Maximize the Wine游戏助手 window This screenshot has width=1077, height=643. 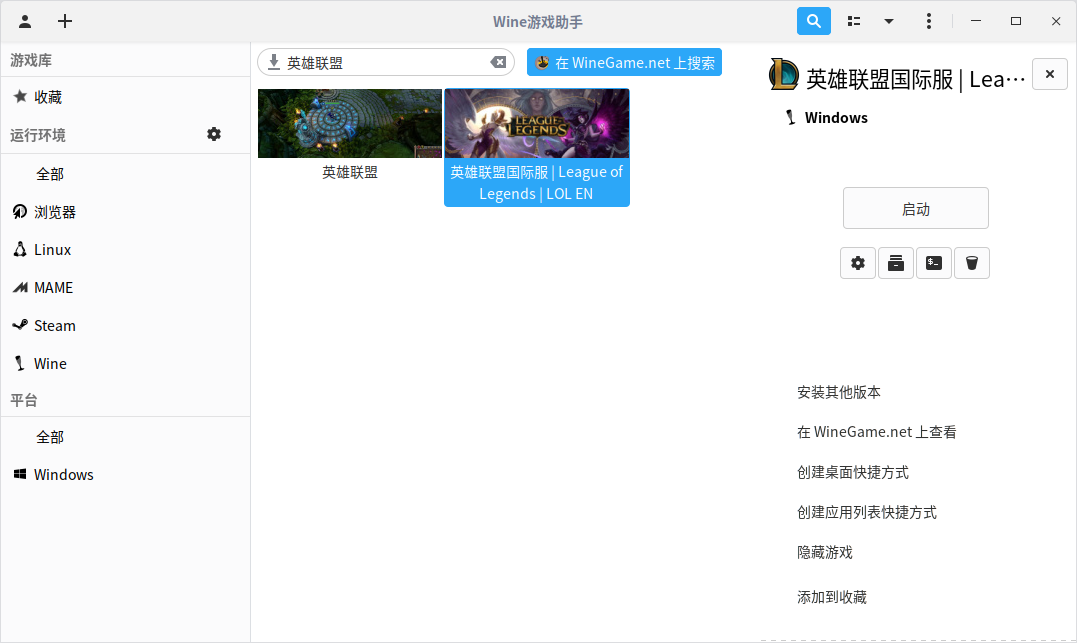point(1016,21)
